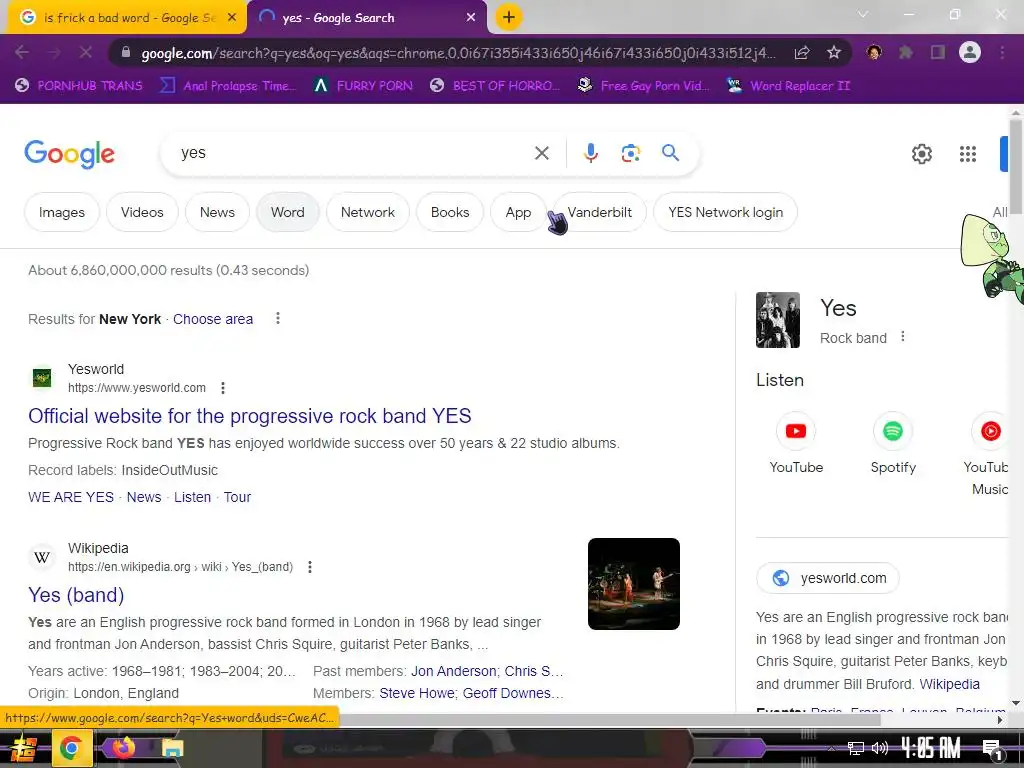The height and width of the screenshot is (768, 1024).
Task: Listen on Spotify
Action: click(x=893, y=443)
